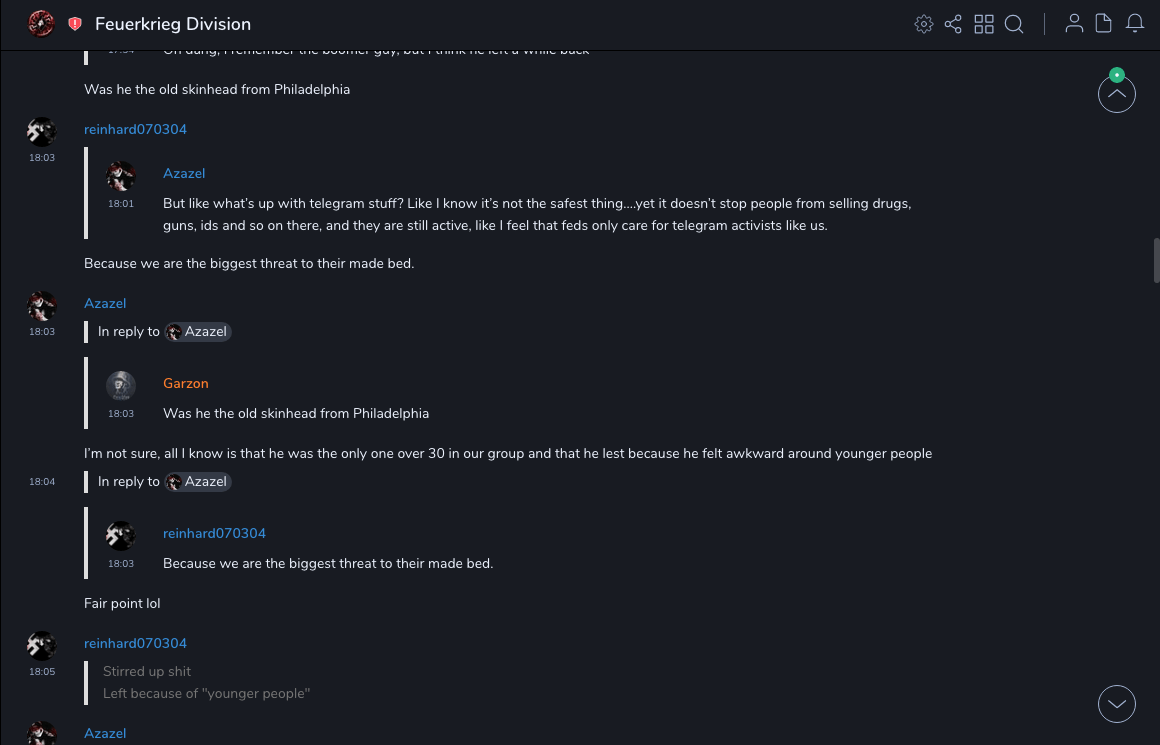Click second 'In reply to' Azazel pill
Image resolution: width=1160 pixels, height=745 pixels.
click(198, 482)
